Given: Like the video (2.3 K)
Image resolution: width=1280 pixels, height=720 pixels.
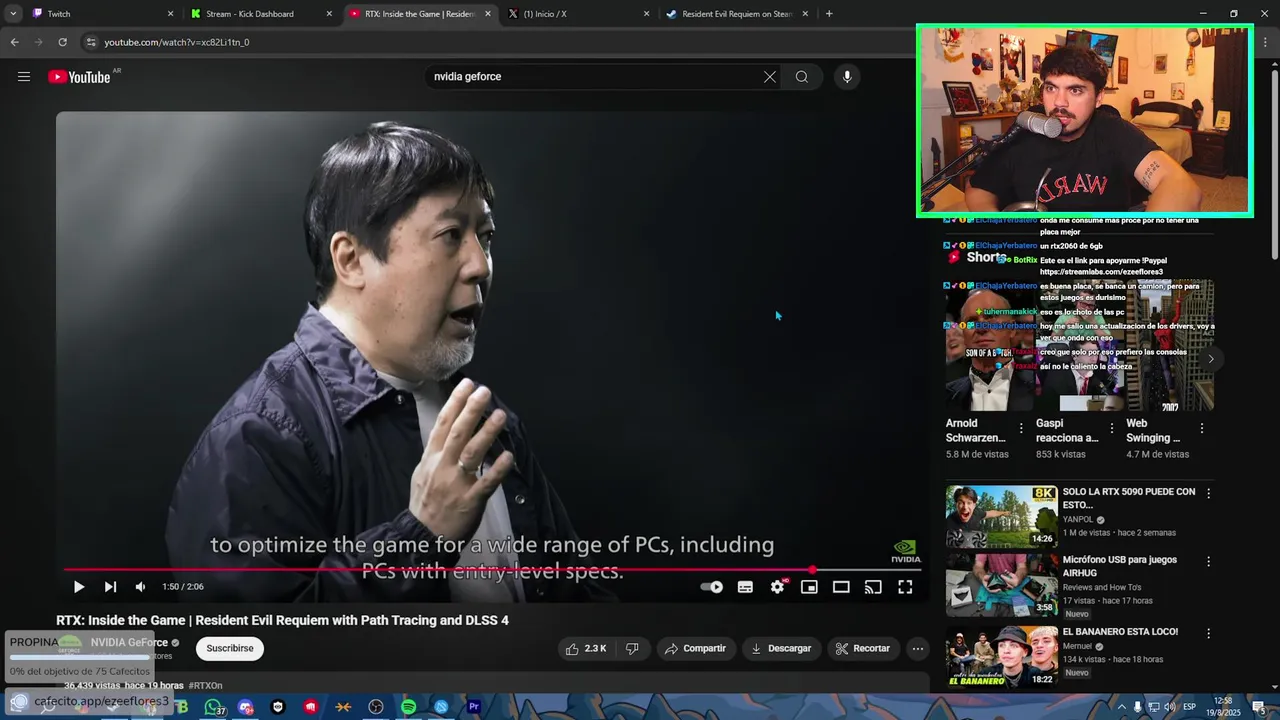Looking at the screenshot, I should 585,649.
